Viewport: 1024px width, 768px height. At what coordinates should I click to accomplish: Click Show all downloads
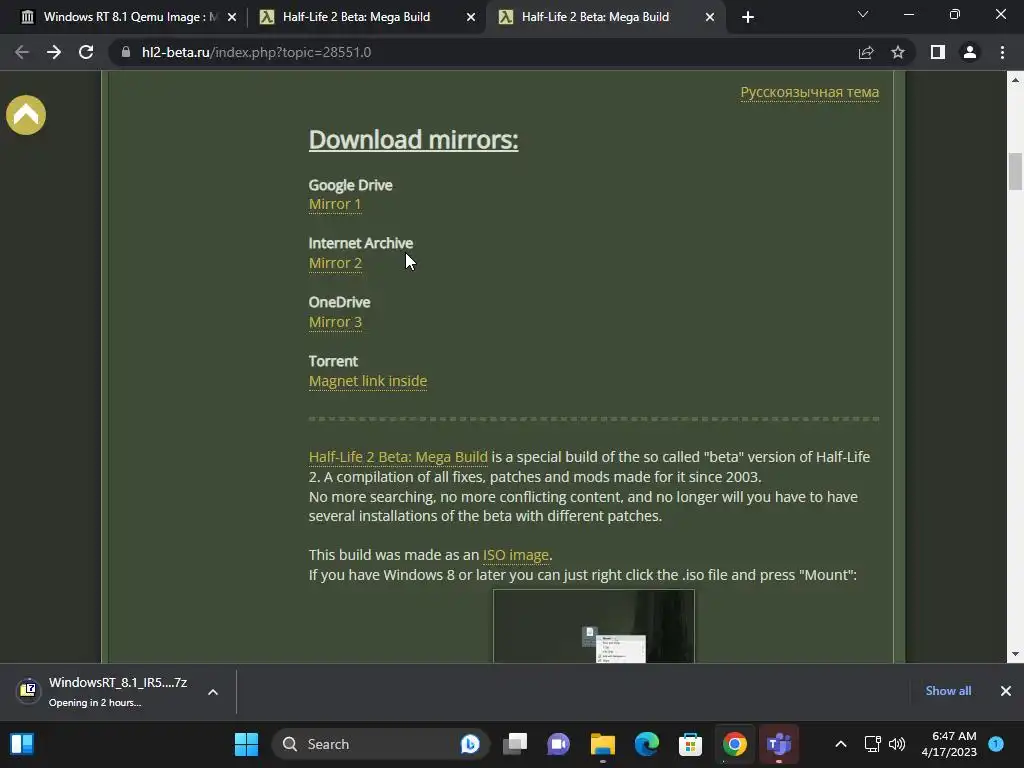click(x=948, y=690)
